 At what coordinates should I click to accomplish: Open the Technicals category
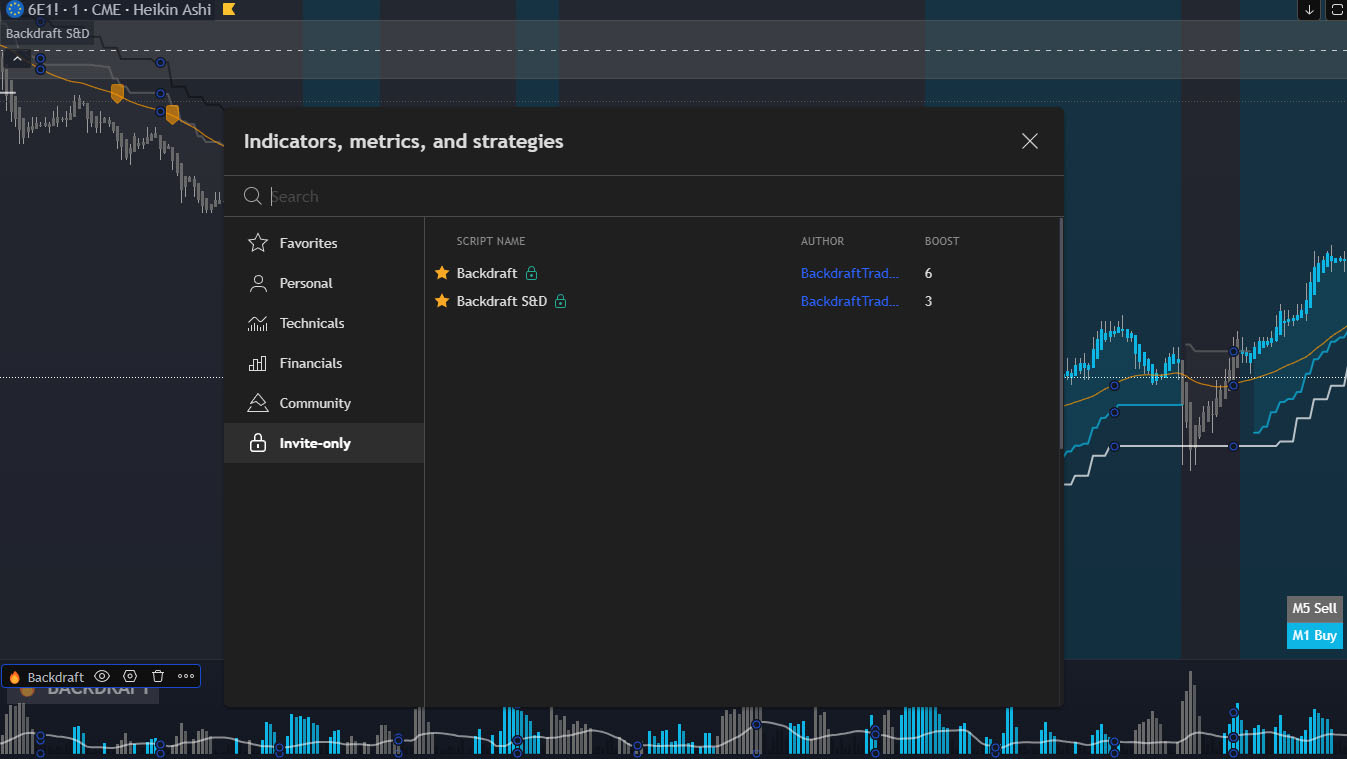click(324, 323)
